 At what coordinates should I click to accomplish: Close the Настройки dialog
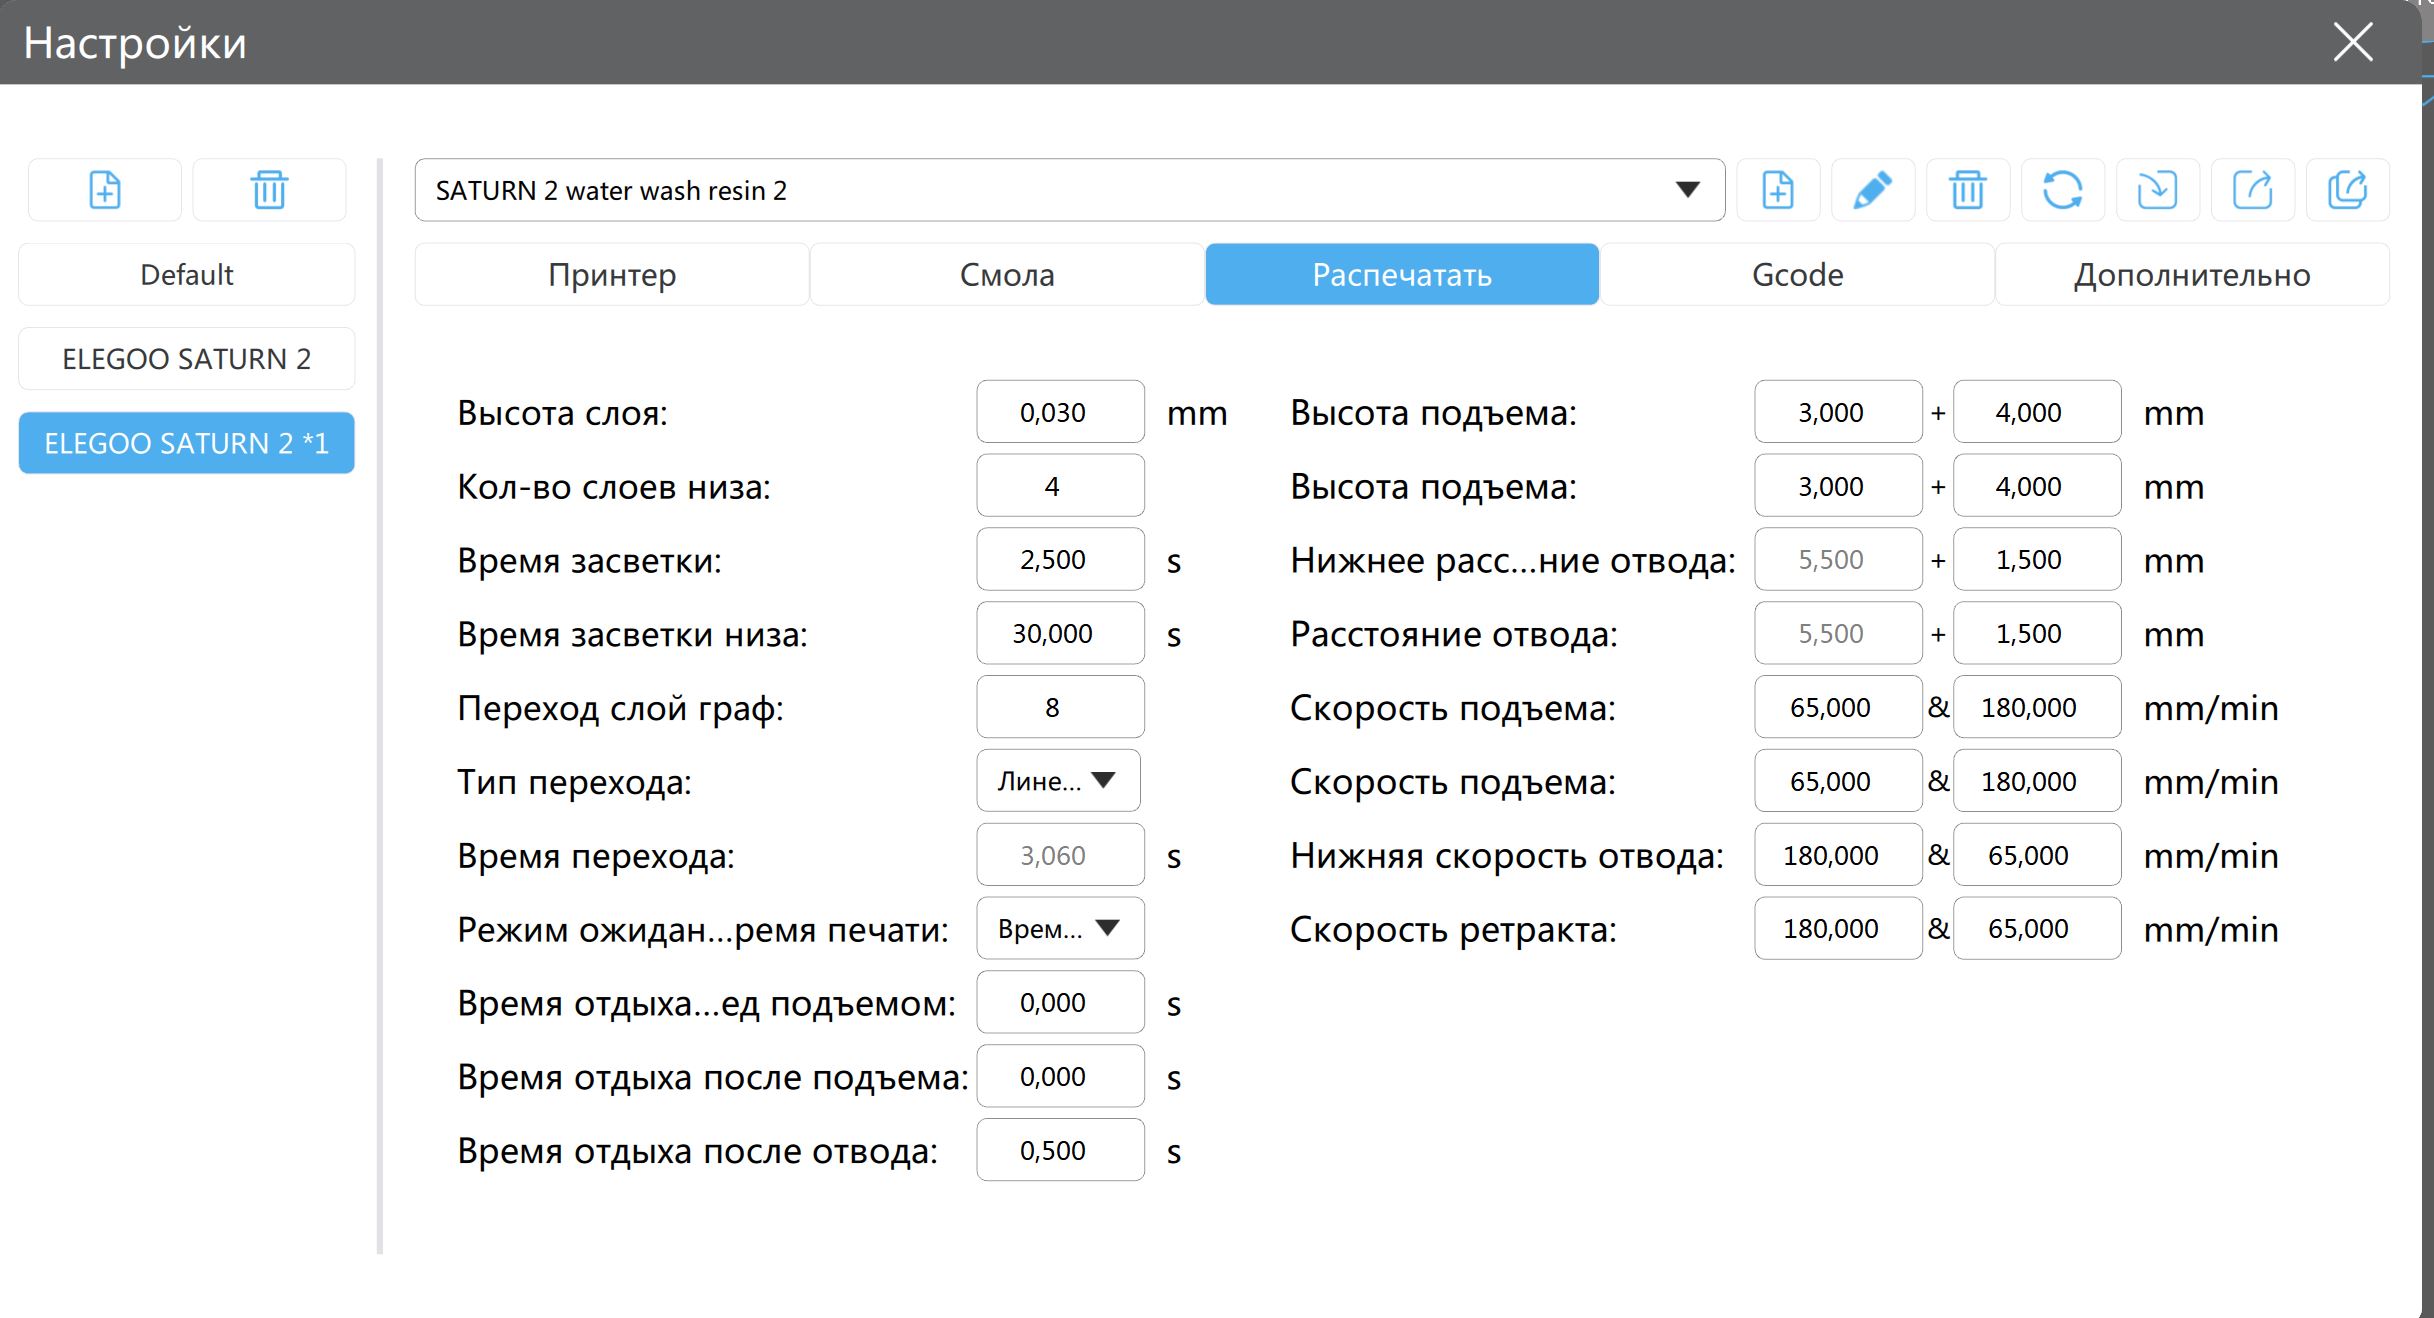click(2352, 43)
